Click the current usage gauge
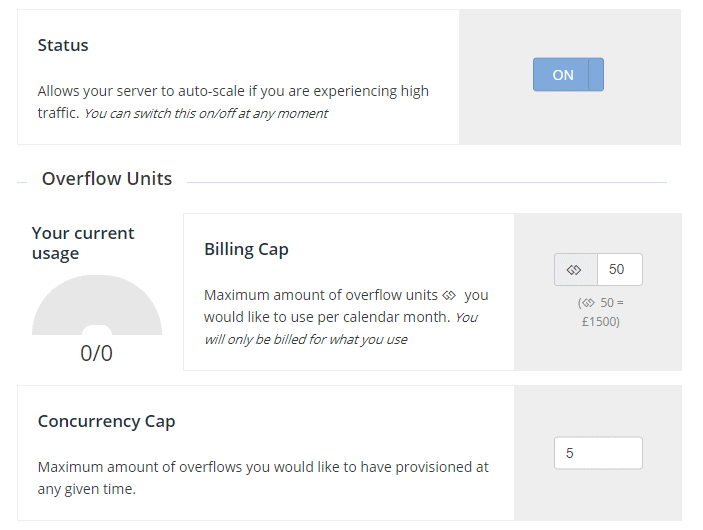This screenshot has height=530, width=703. coord(97,305)
